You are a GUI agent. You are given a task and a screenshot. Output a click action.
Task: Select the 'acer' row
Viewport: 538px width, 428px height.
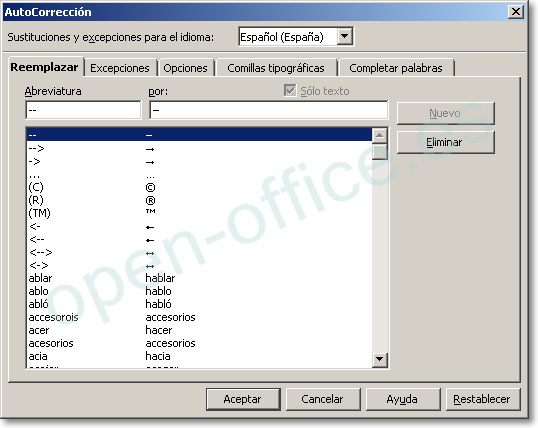[x=199, y=331]
